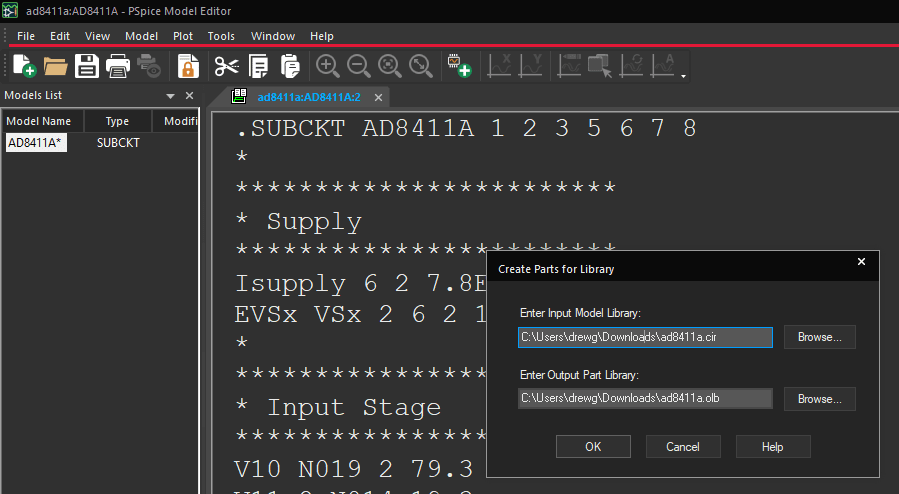Image resolution: width=899 pixels, height=494 pixels.
Task: Open the Help menu
Action: pos(322,36)
